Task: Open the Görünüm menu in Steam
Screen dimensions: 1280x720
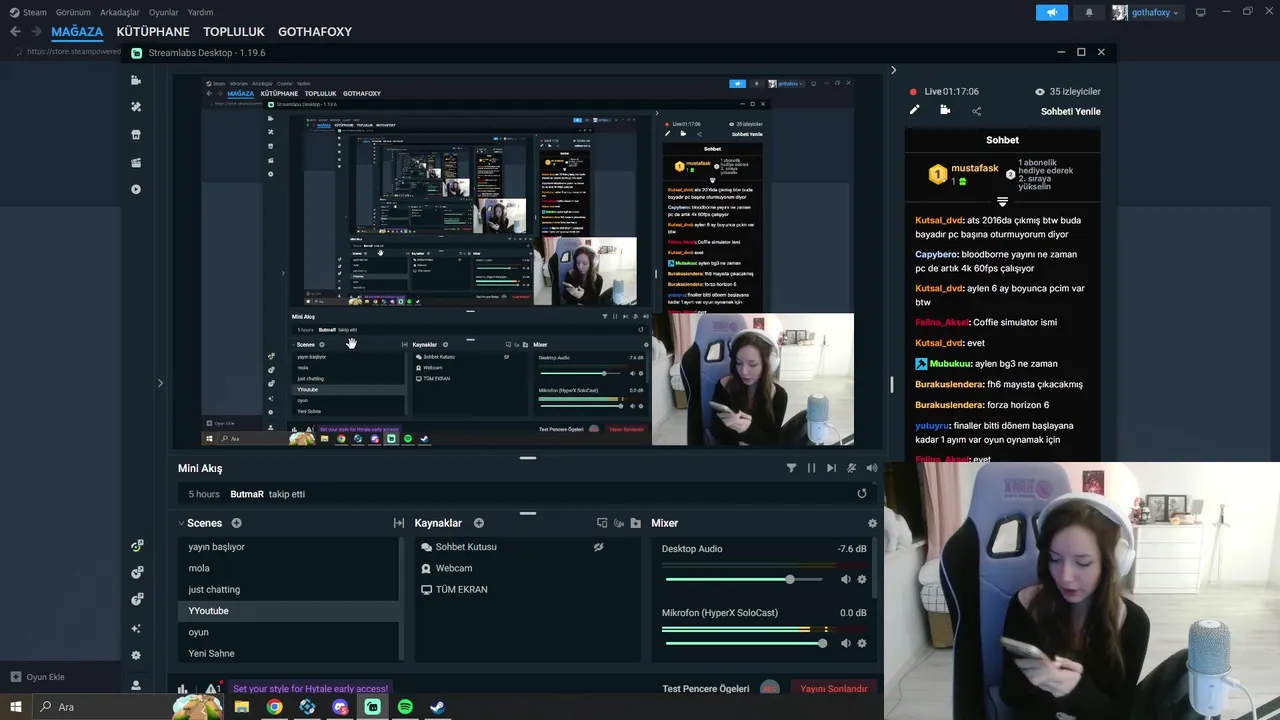Action: click(73, 12)
